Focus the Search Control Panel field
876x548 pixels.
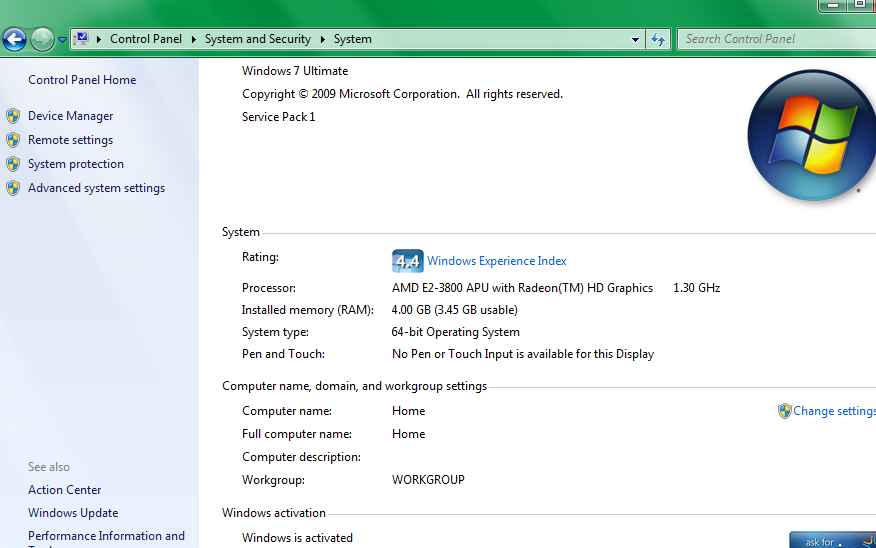[777, 39]
